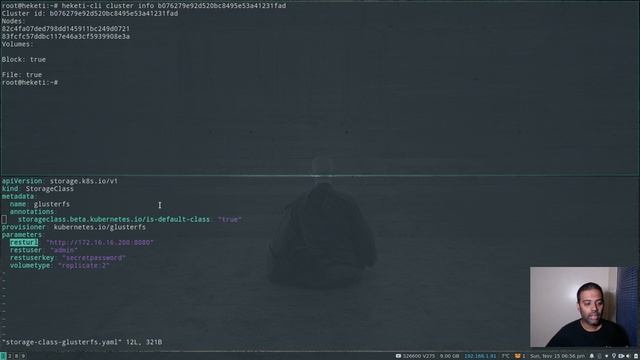This screenshot has width=640, height=360.
Task: Click the apiVersion value storage.k8s.io/v1
Action: coord(84,181)
